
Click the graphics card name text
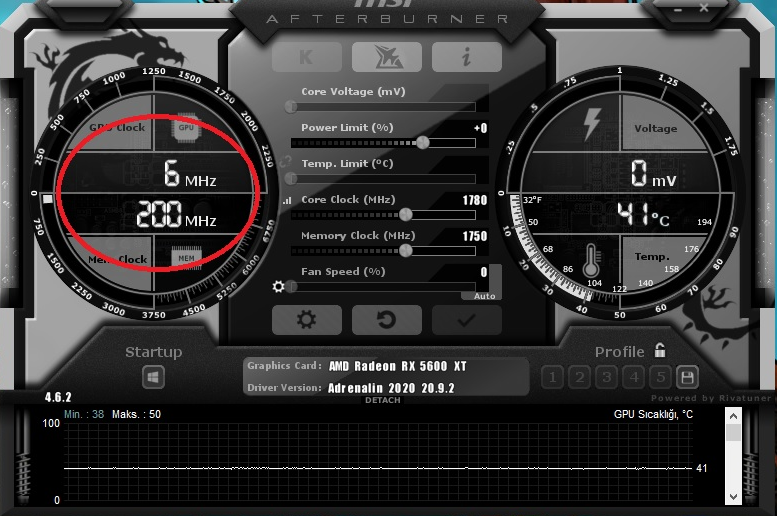click(x=398, y=366)
